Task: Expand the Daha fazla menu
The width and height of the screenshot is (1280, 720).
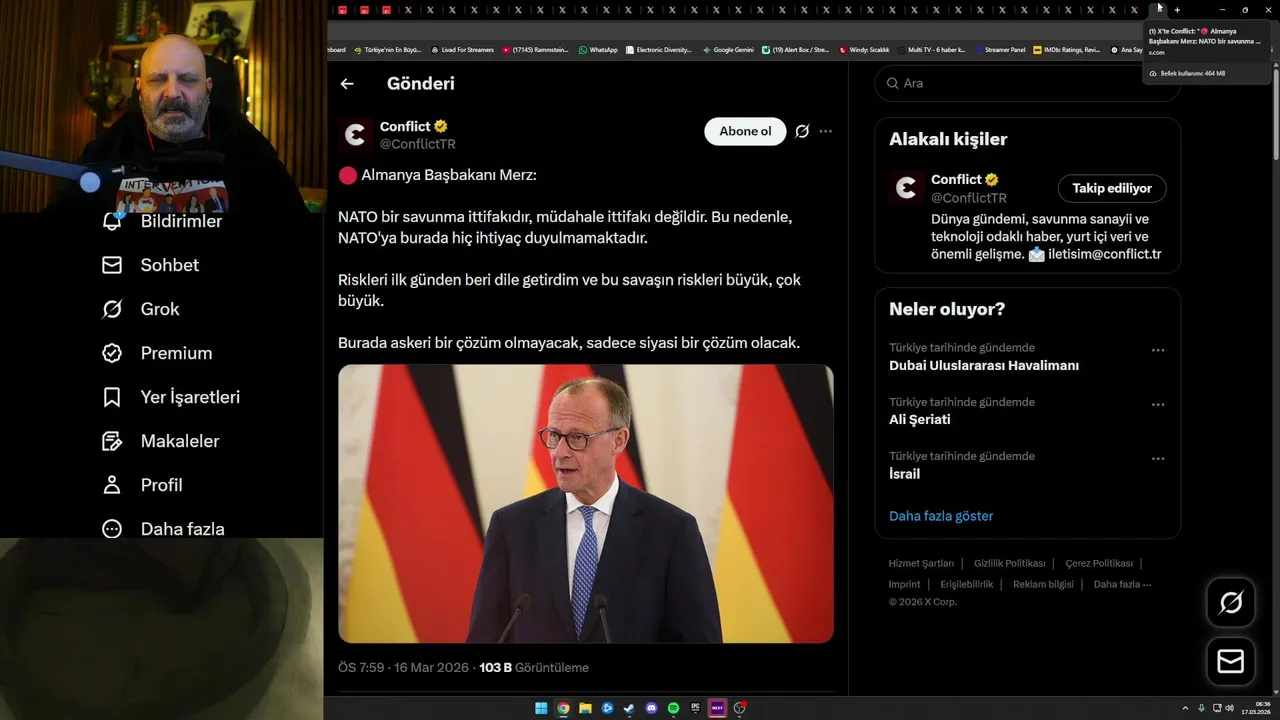Action: click(163, 529)
